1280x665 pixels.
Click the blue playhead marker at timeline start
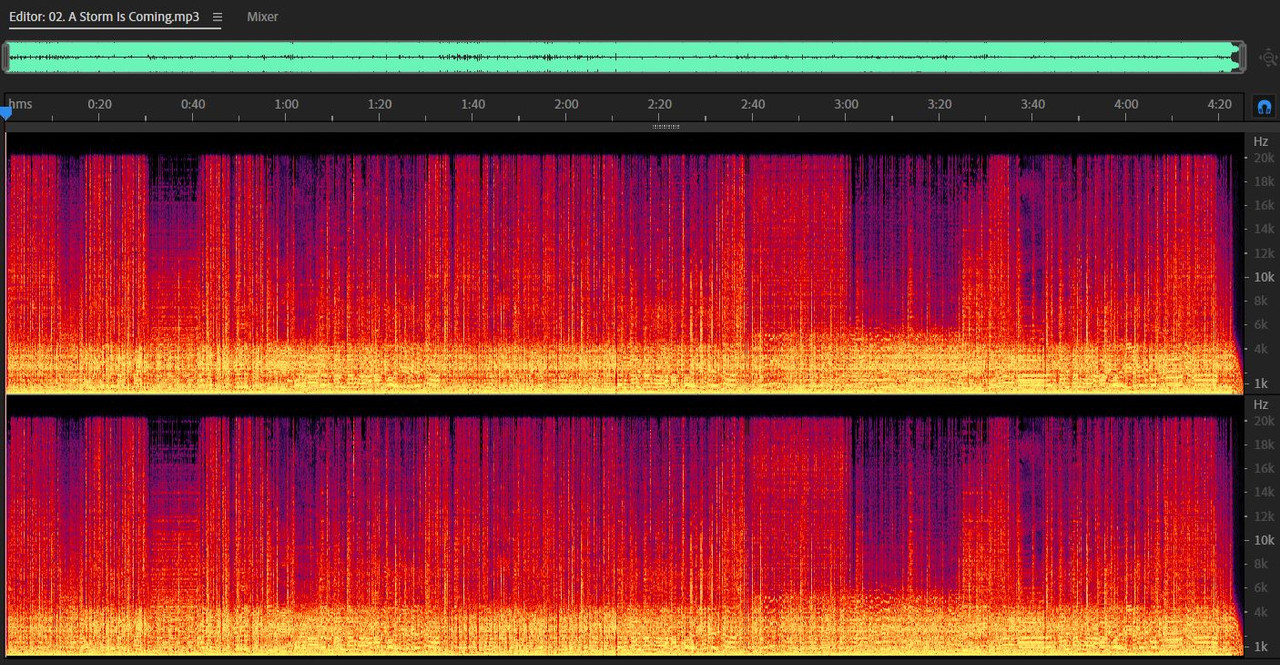click(x=6, y=113)
